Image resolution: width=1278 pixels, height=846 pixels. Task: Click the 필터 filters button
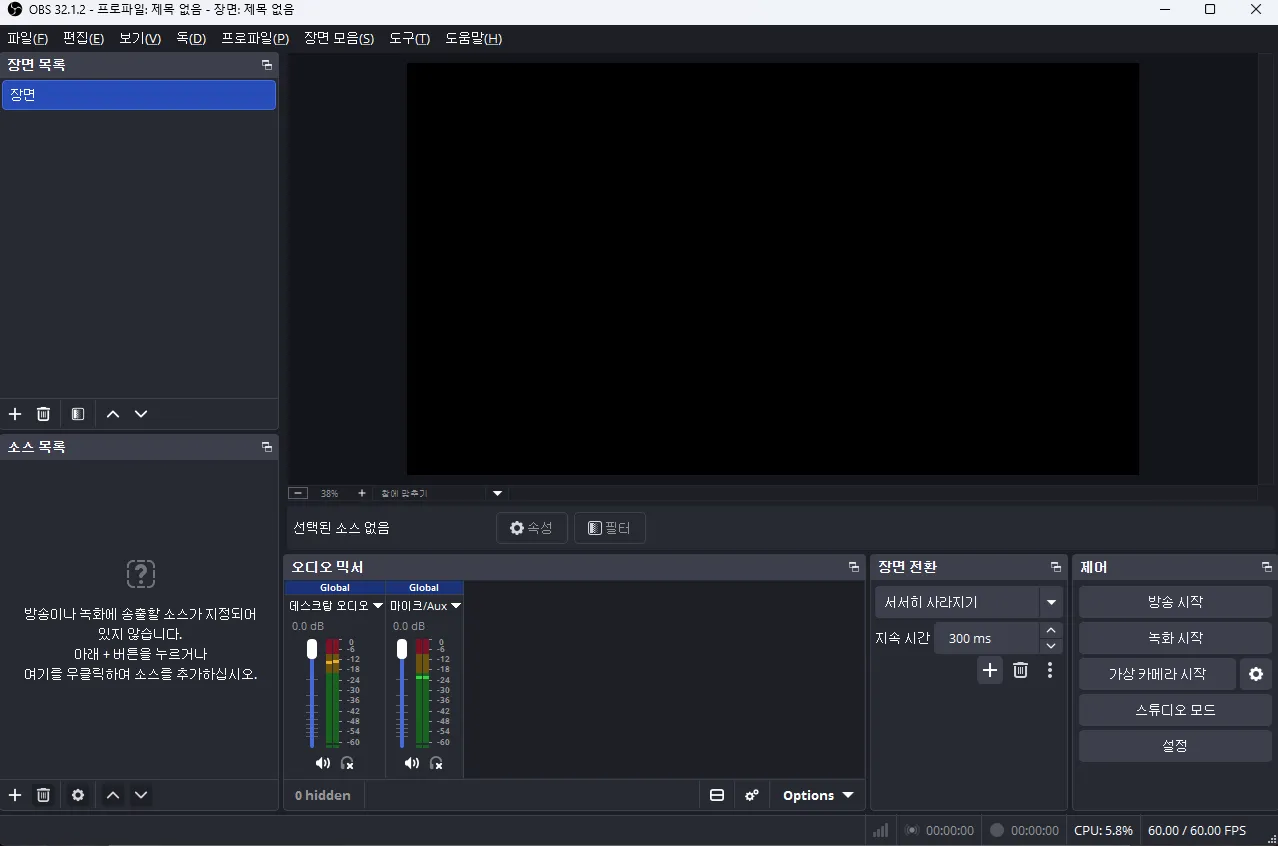pyautogui.click(x=610, y=528)
